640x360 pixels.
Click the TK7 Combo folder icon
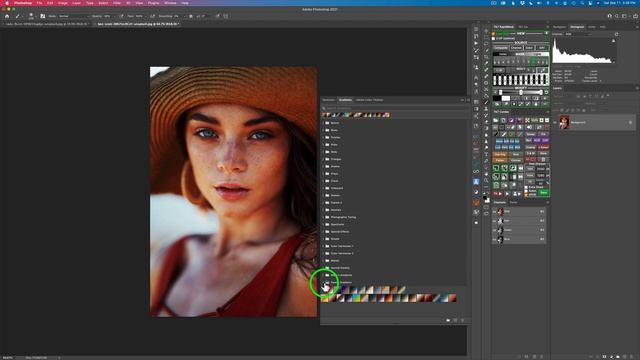point(496,120)
